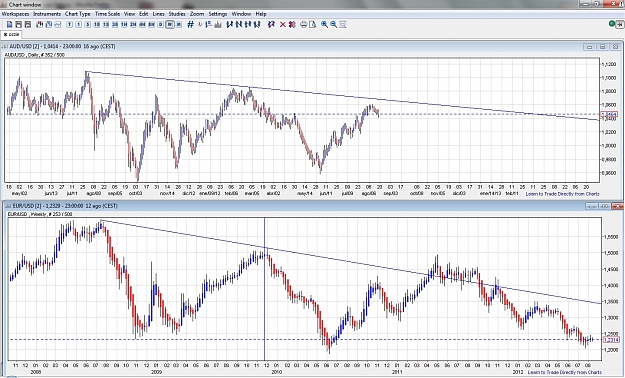Set the 4H timeframe button

[142, 25]
